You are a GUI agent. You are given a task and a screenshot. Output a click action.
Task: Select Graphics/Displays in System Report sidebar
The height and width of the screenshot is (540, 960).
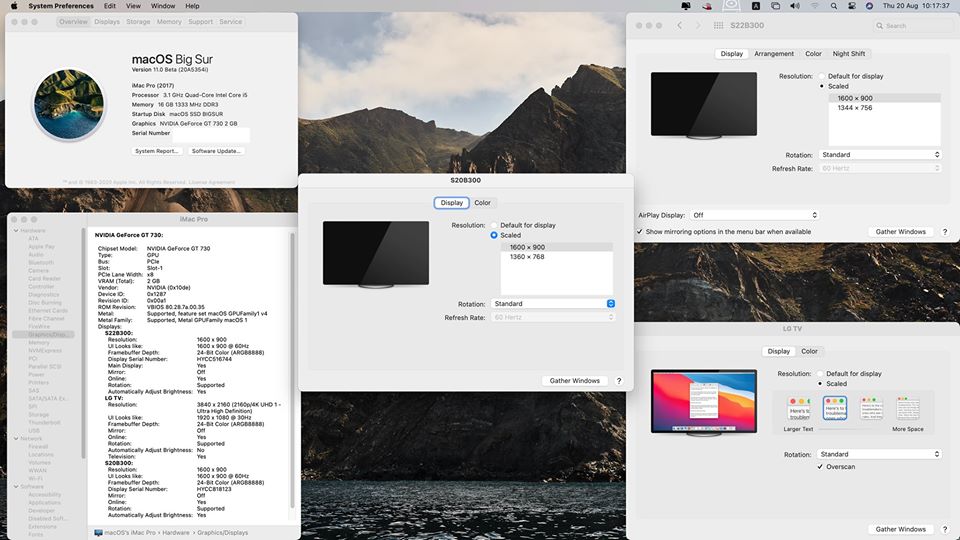coord(43,335)
